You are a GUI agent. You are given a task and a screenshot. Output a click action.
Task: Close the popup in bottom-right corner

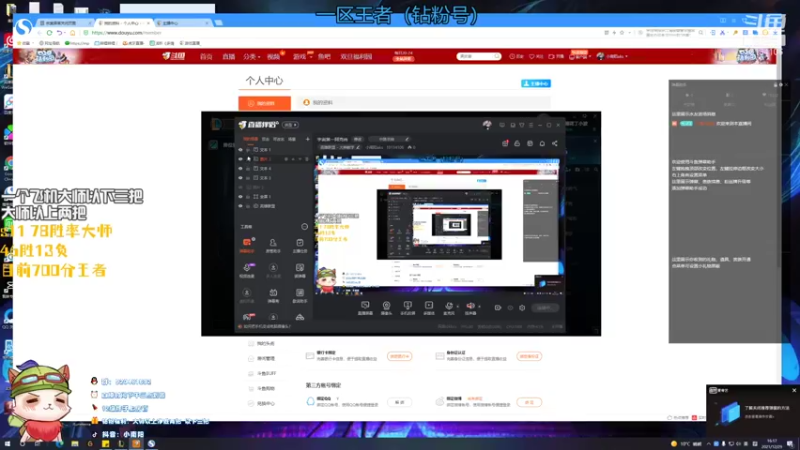(x=794, y=390)
